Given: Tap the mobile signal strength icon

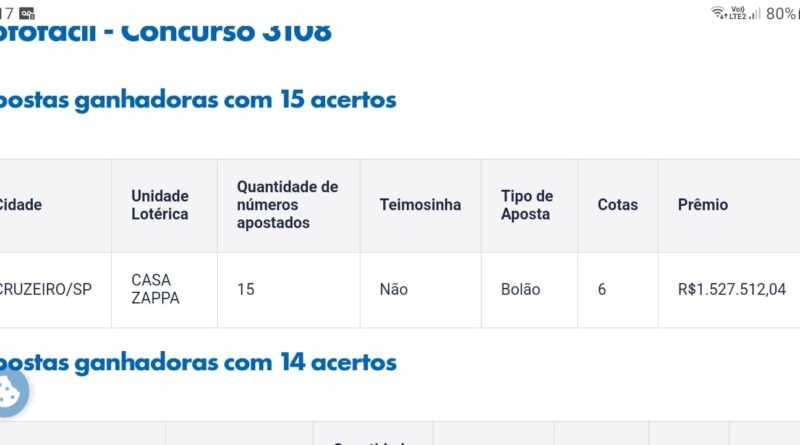Looking at the screenshot, I should pos(755,13).
